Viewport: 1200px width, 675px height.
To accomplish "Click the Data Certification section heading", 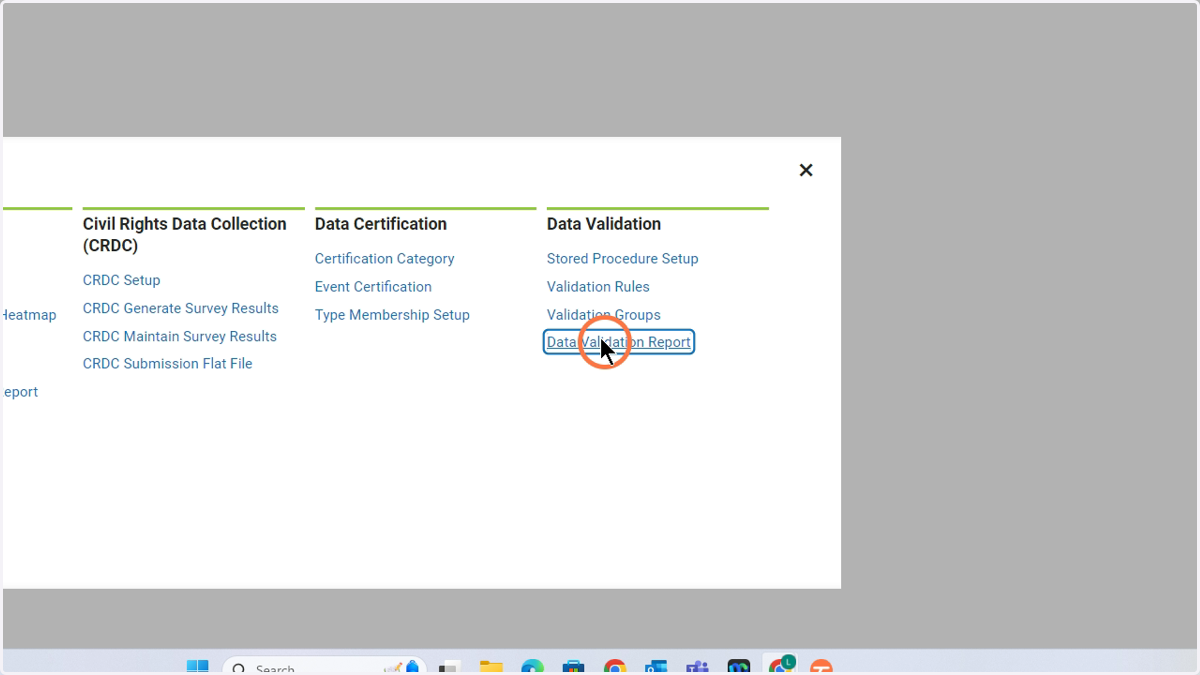I will click(x=381, y=224).
